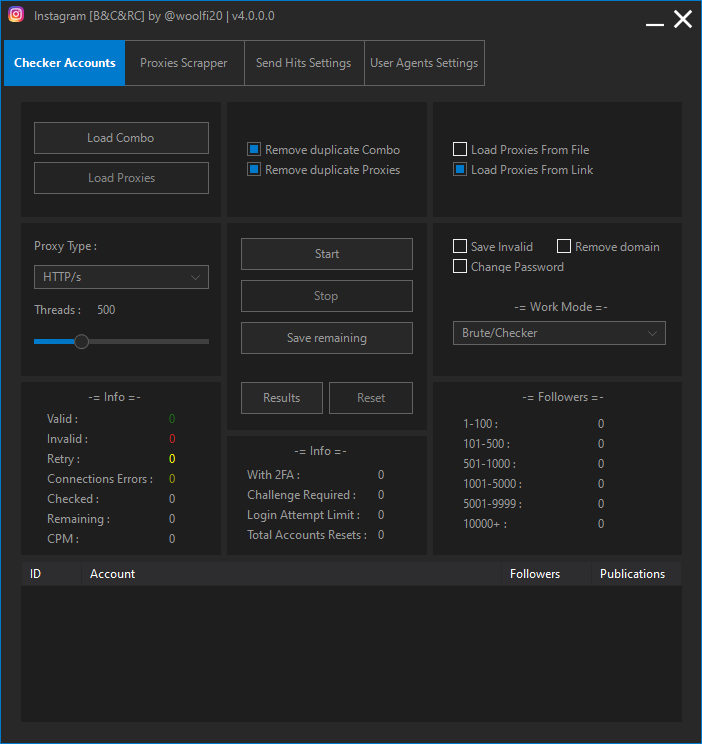Click the "-= Followers =-" heading
Screen dimensions: 702x744
coord(562,397)
